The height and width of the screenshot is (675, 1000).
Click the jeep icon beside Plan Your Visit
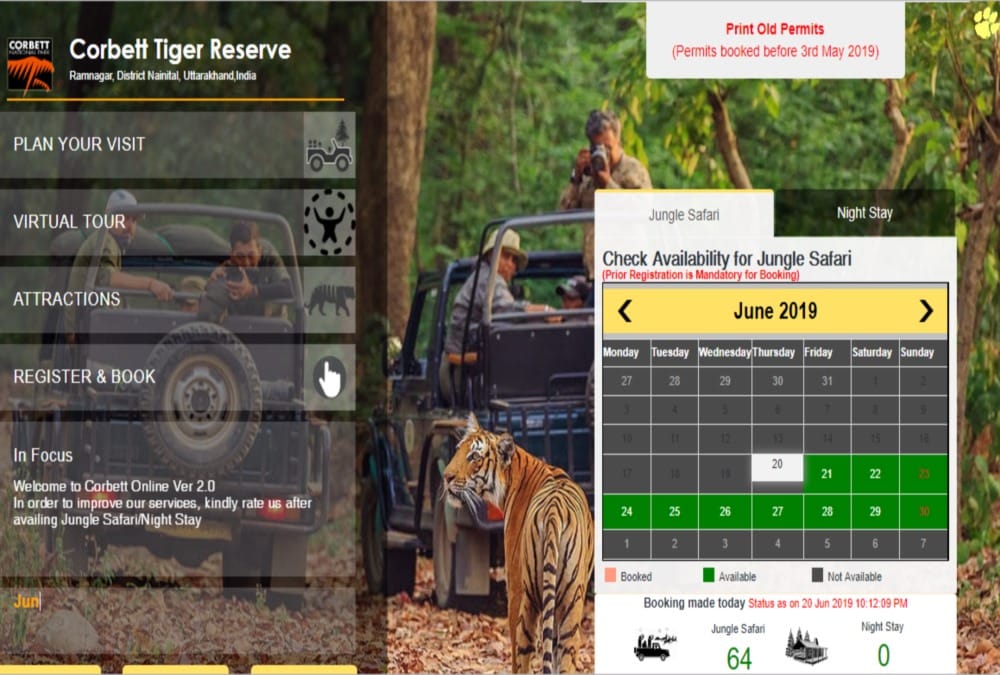[329, 146]
